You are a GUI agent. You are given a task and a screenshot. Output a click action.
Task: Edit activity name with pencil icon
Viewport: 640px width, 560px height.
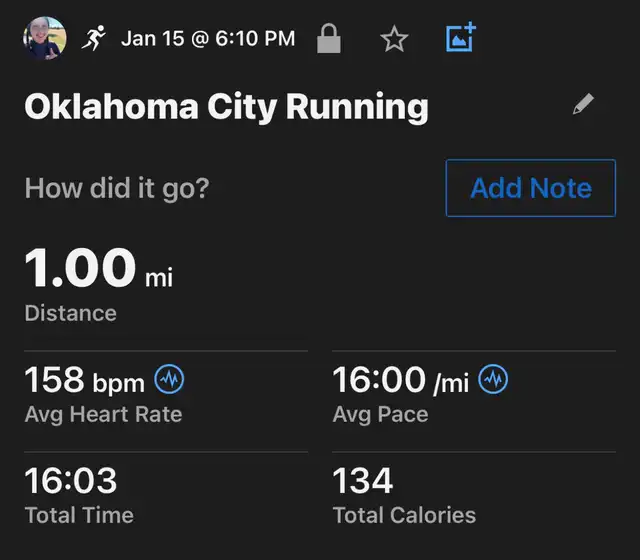[x=583, y=105]
